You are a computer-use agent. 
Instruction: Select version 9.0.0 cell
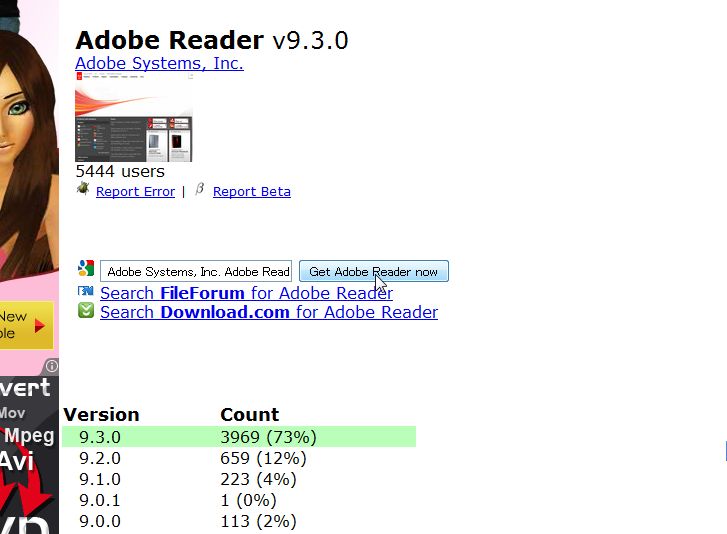pos(100,521)
